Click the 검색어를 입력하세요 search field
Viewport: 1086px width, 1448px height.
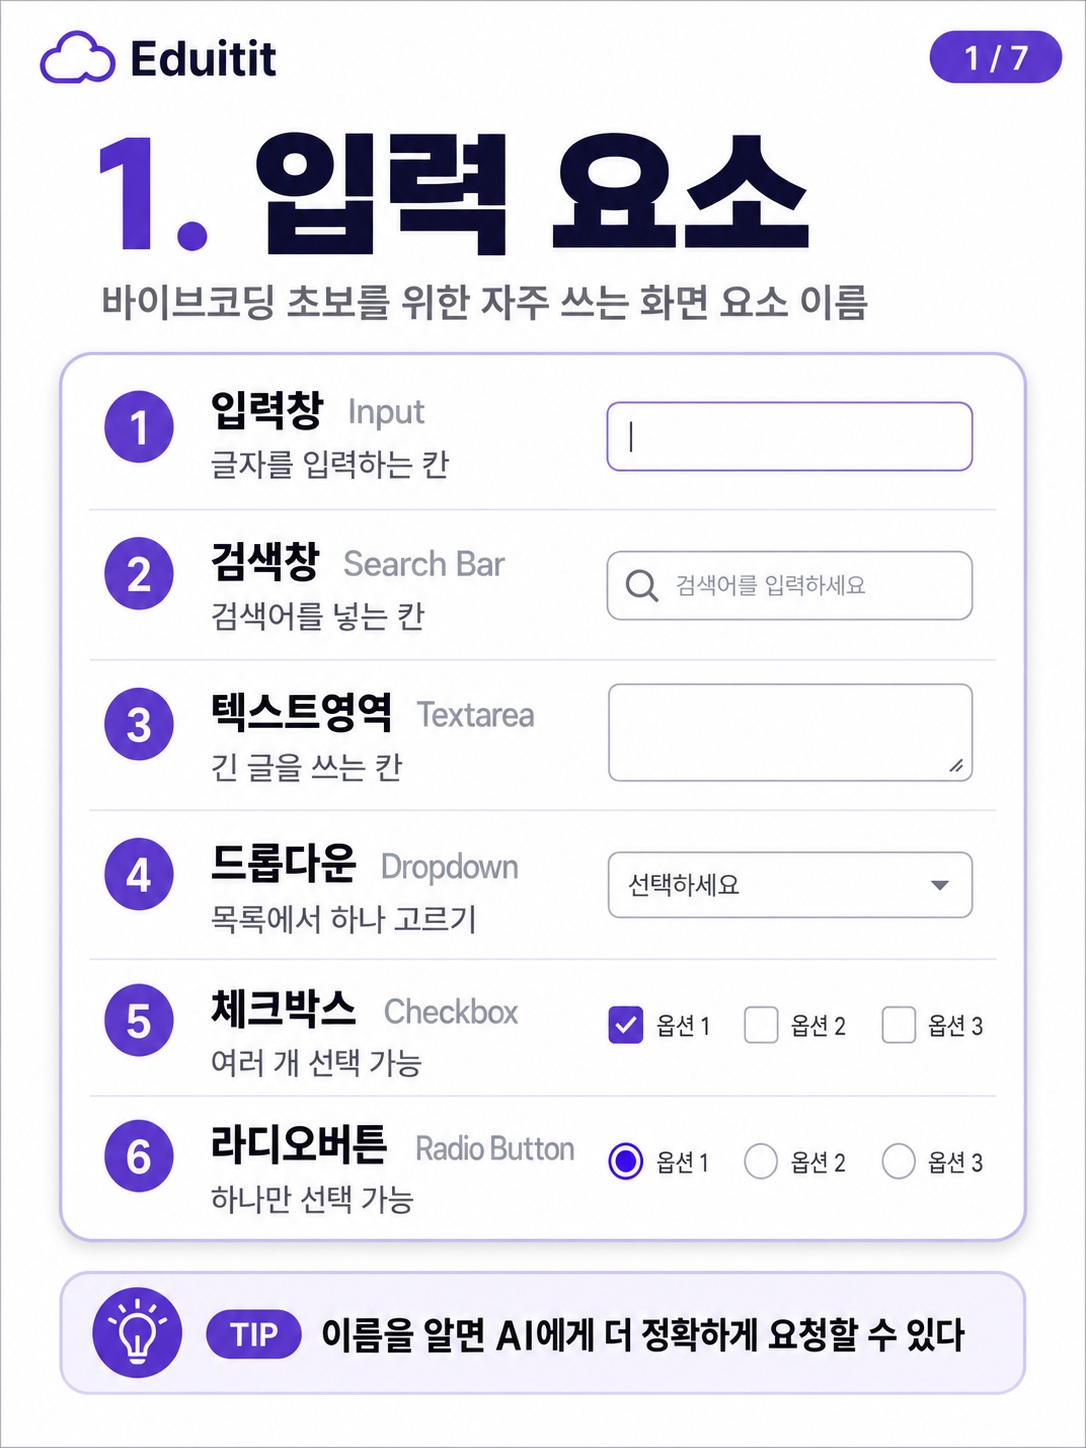(x=790, y=585)
